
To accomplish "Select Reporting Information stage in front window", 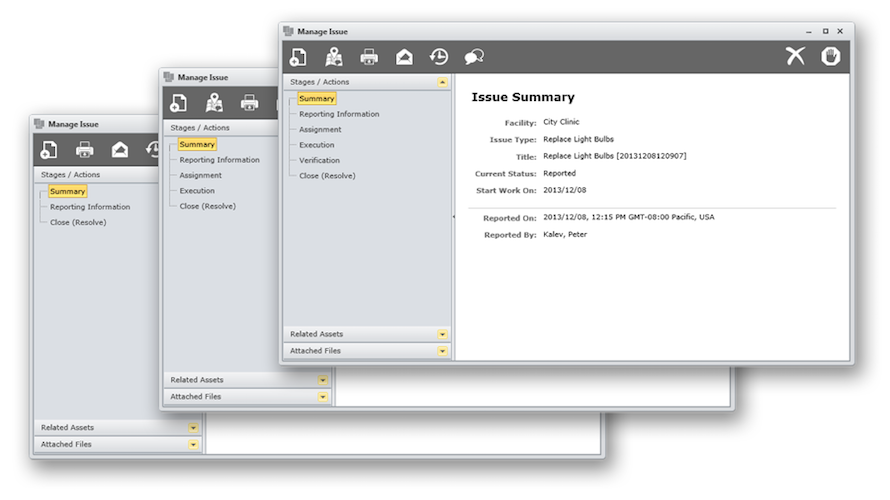I will [339, 114].
